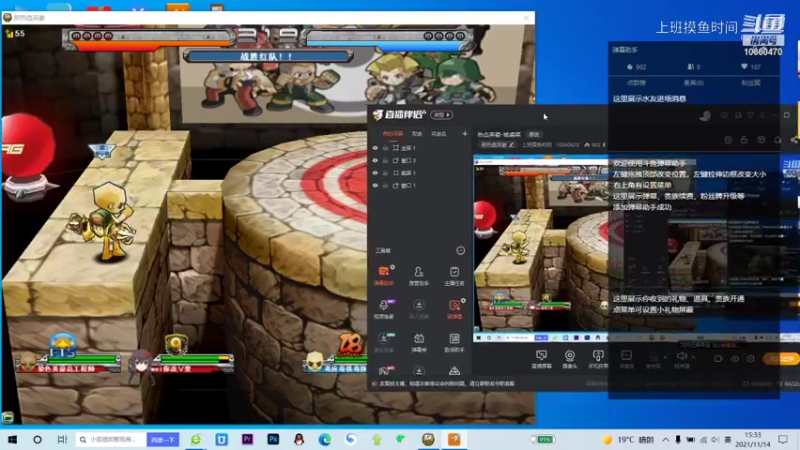
Task: Open the 房管助手 tool icon
Action: tap(418, 276)
